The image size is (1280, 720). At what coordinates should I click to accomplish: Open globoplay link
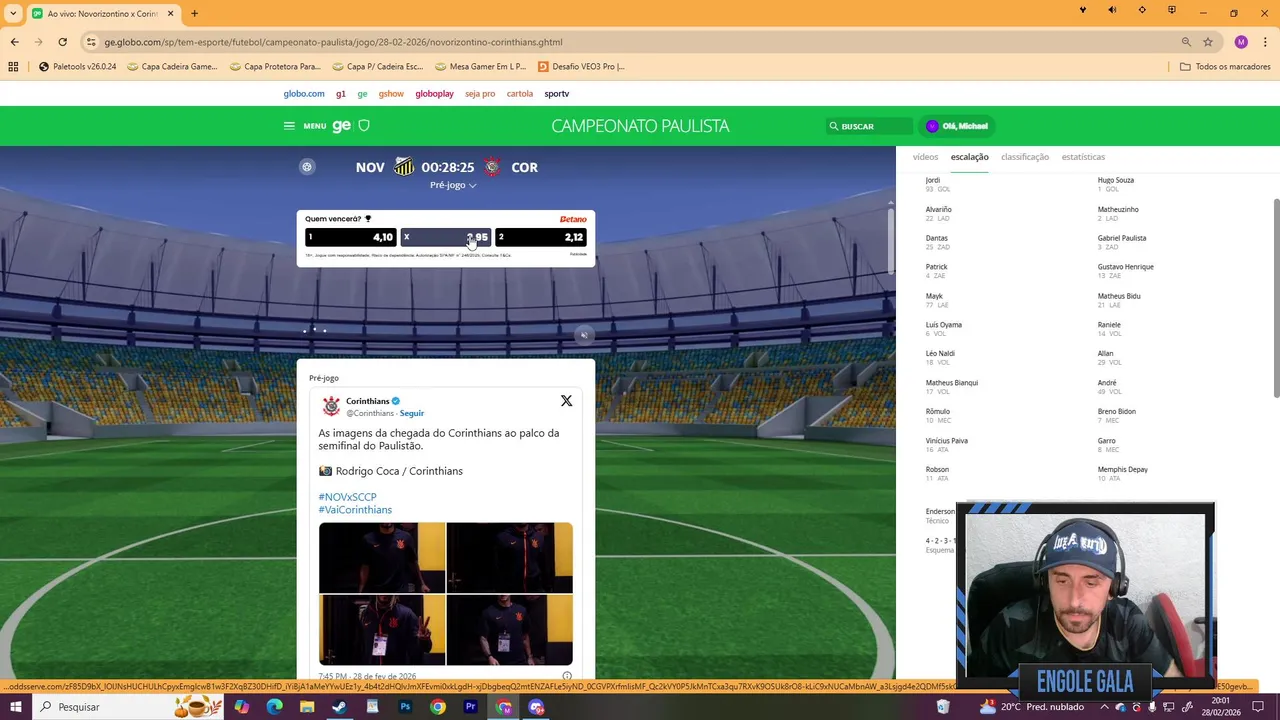[434, 94]
